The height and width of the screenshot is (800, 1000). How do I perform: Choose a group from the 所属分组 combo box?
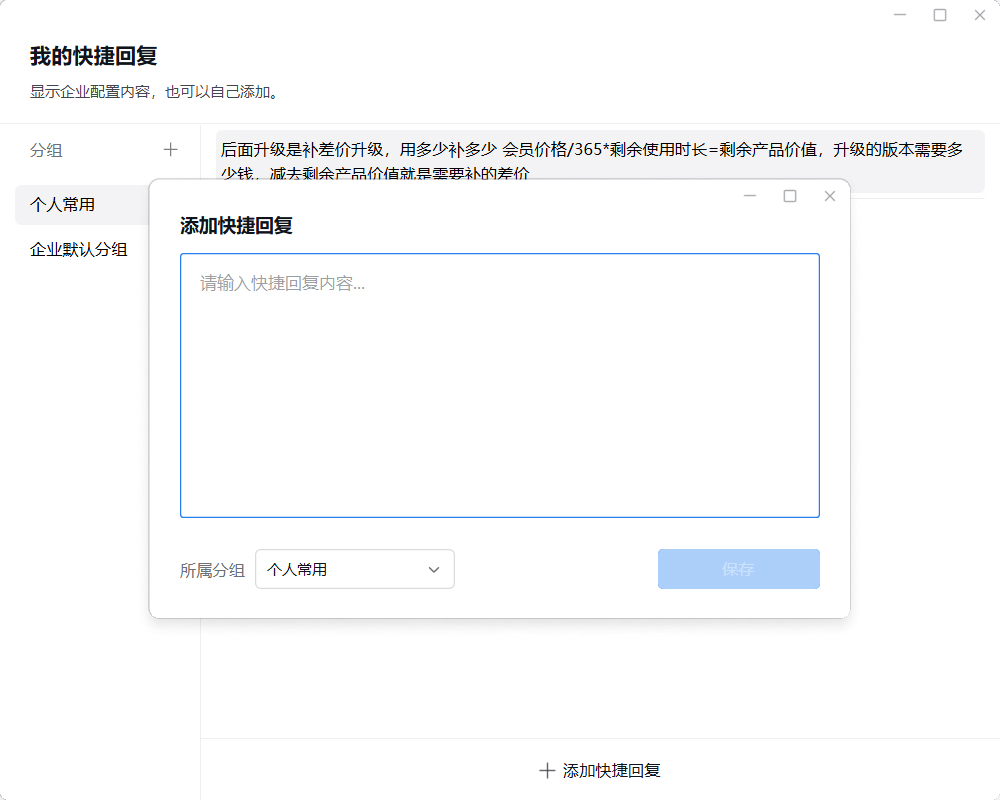point(355,568)
